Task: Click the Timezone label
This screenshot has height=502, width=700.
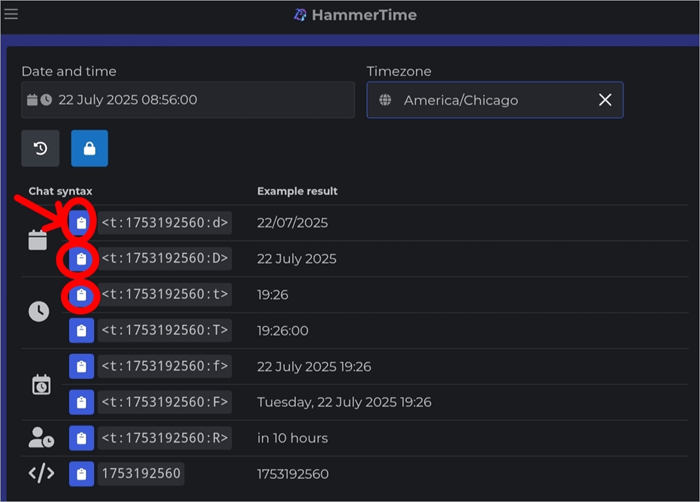Action: coord(399,71)
